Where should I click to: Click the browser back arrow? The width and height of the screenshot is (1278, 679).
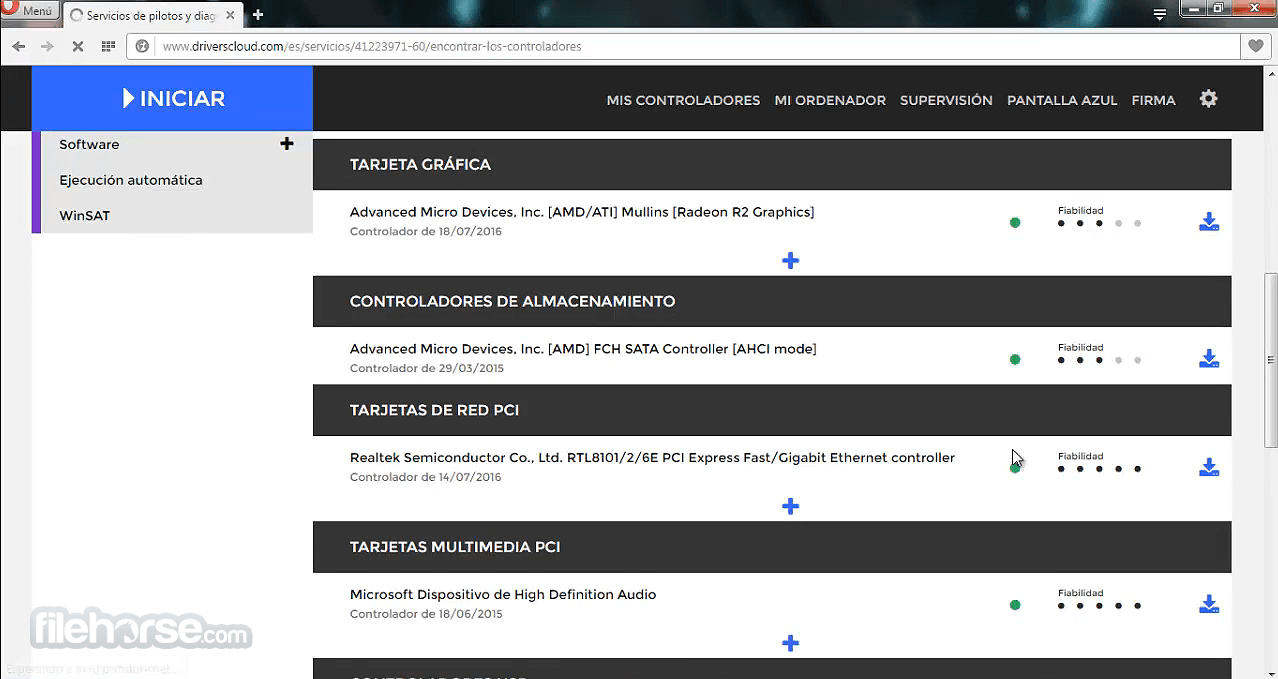tap(19, 46)
